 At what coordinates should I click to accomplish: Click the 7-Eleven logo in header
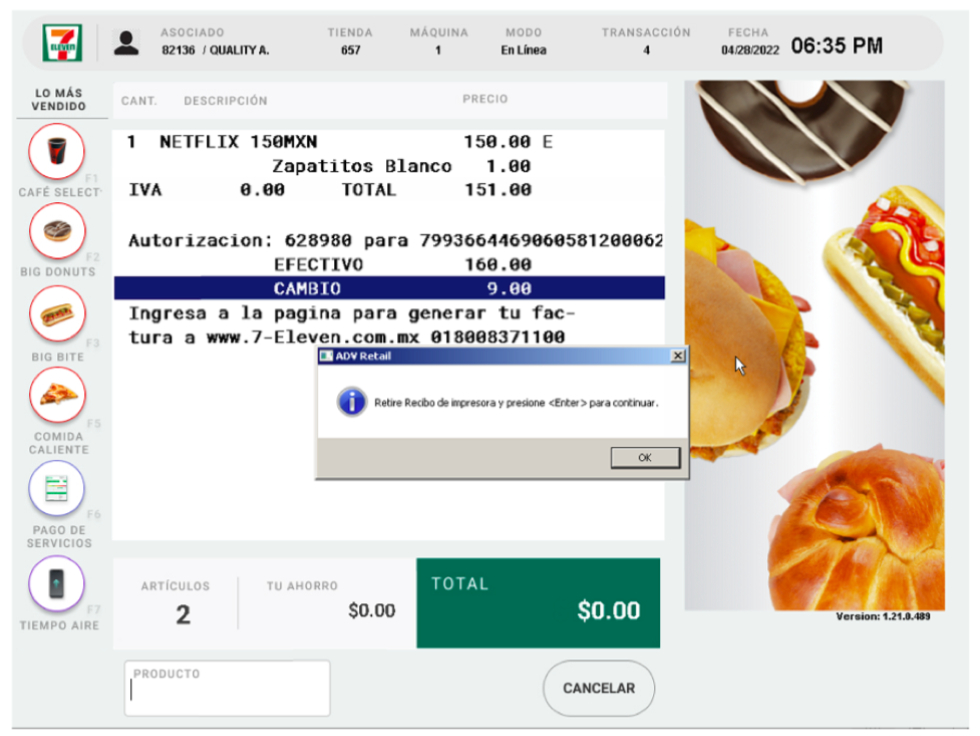58,43
